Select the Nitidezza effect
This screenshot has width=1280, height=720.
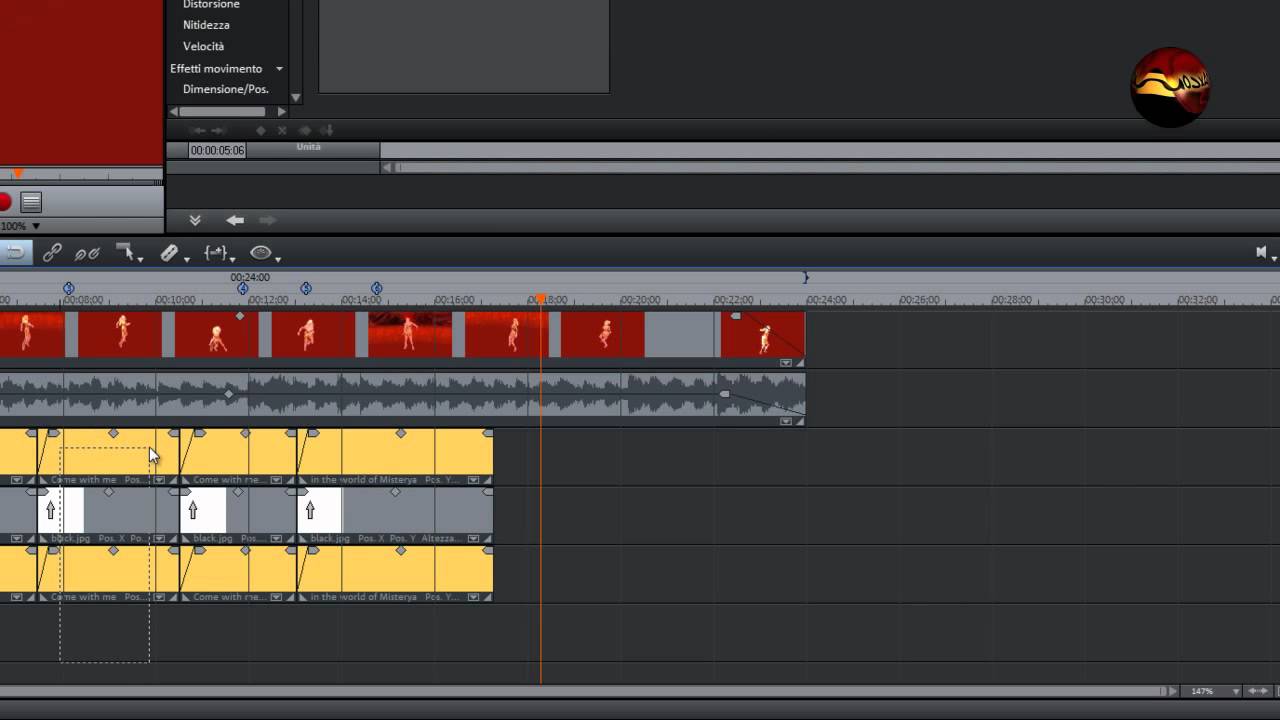pyautogui.click(x=206, y=25)
